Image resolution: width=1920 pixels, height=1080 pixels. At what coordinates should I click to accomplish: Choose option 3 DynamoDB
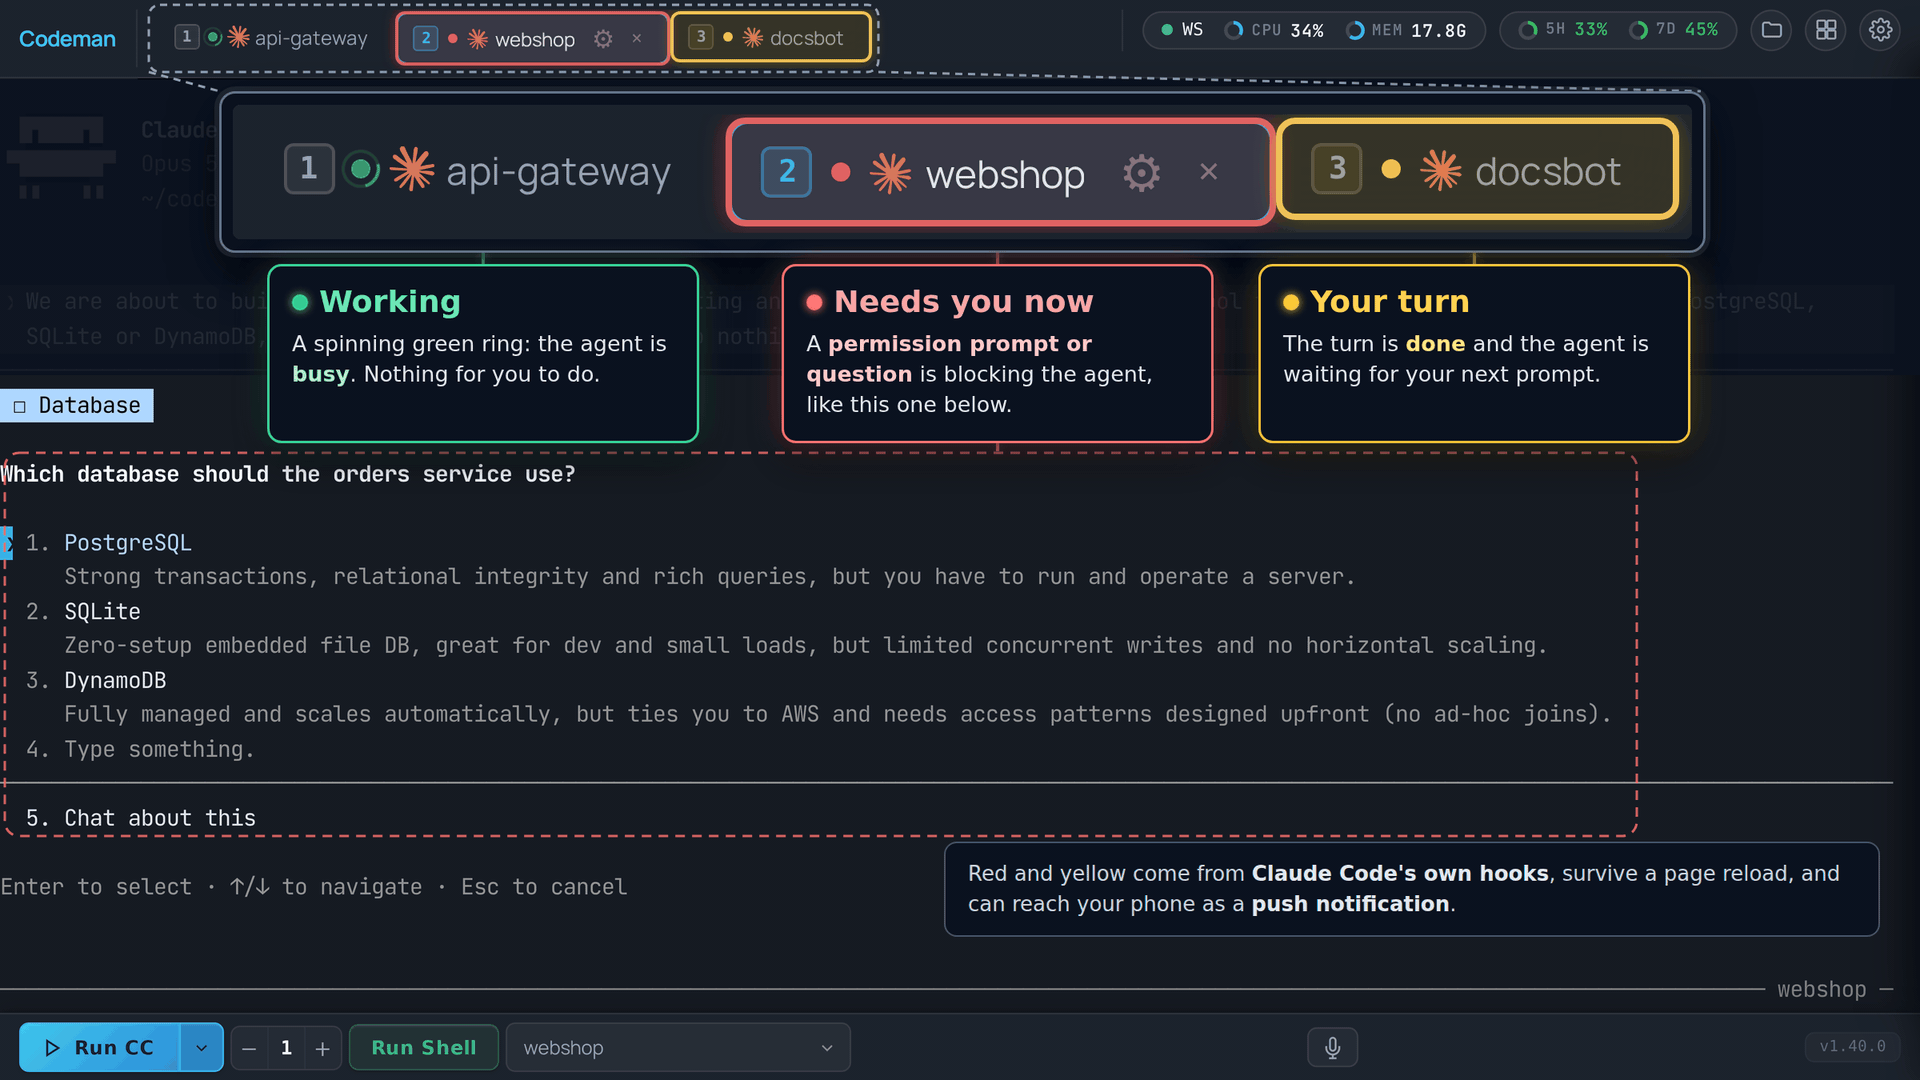click(x=115, y=681)
